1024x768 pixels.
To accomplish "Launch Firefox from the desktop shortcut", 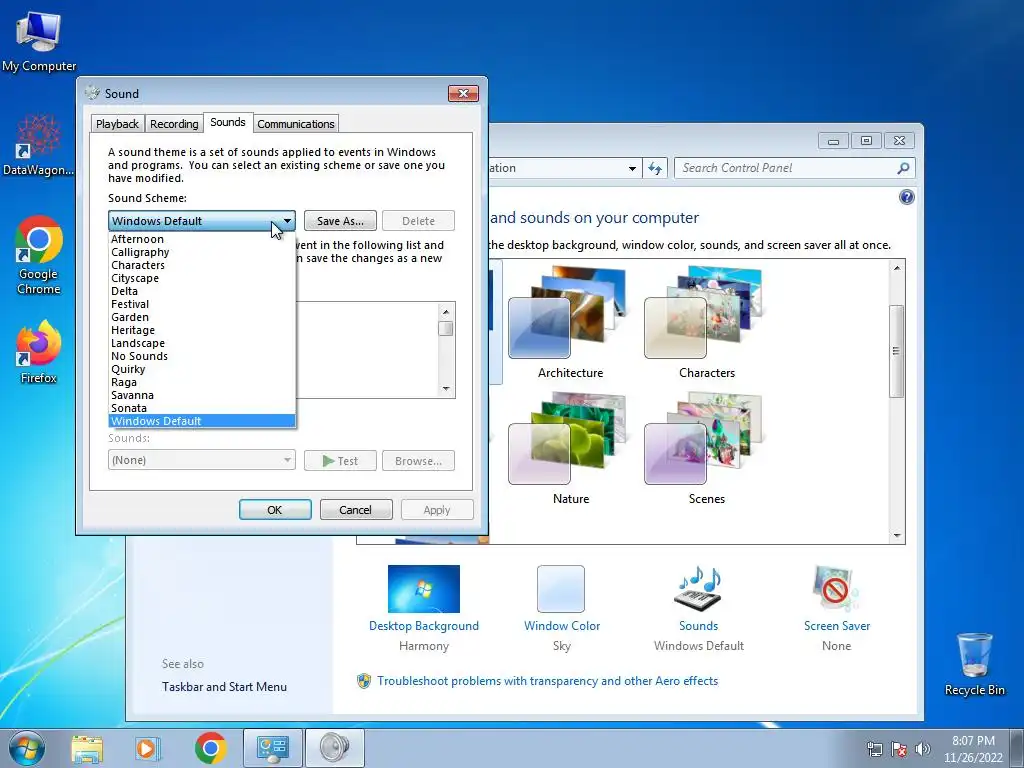I will pos(39,351).
